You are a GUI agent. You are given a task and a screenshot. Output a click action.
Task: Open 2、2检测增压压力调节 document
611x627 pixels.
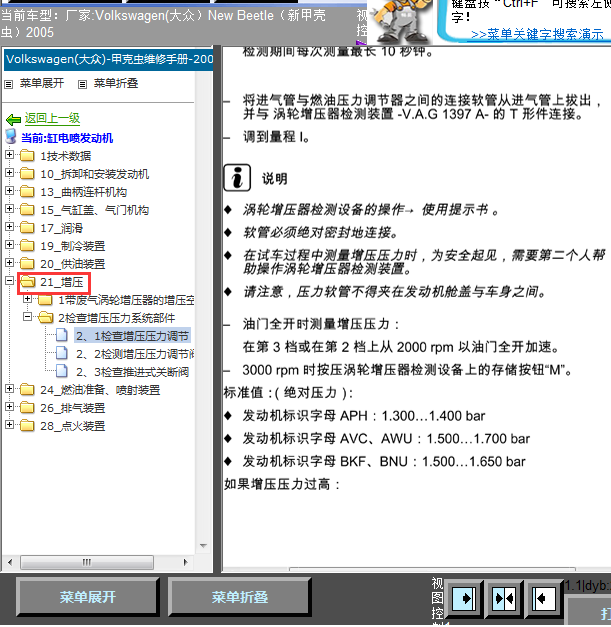135,354
